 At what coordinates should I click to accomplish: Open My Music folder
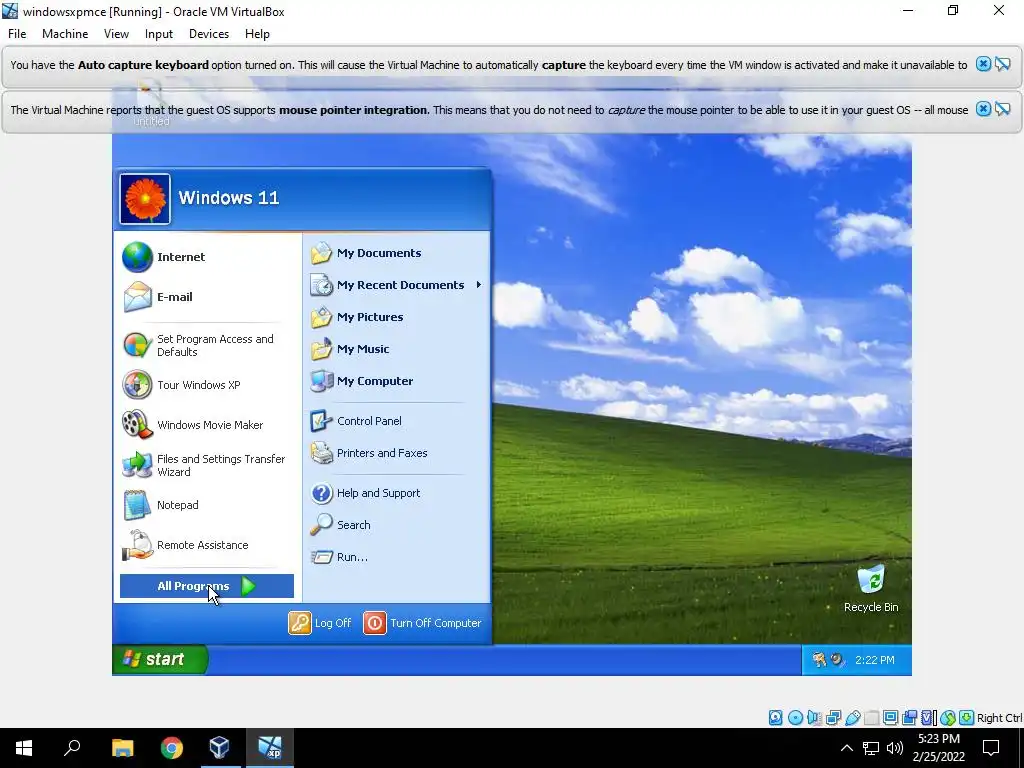(396, 349)
